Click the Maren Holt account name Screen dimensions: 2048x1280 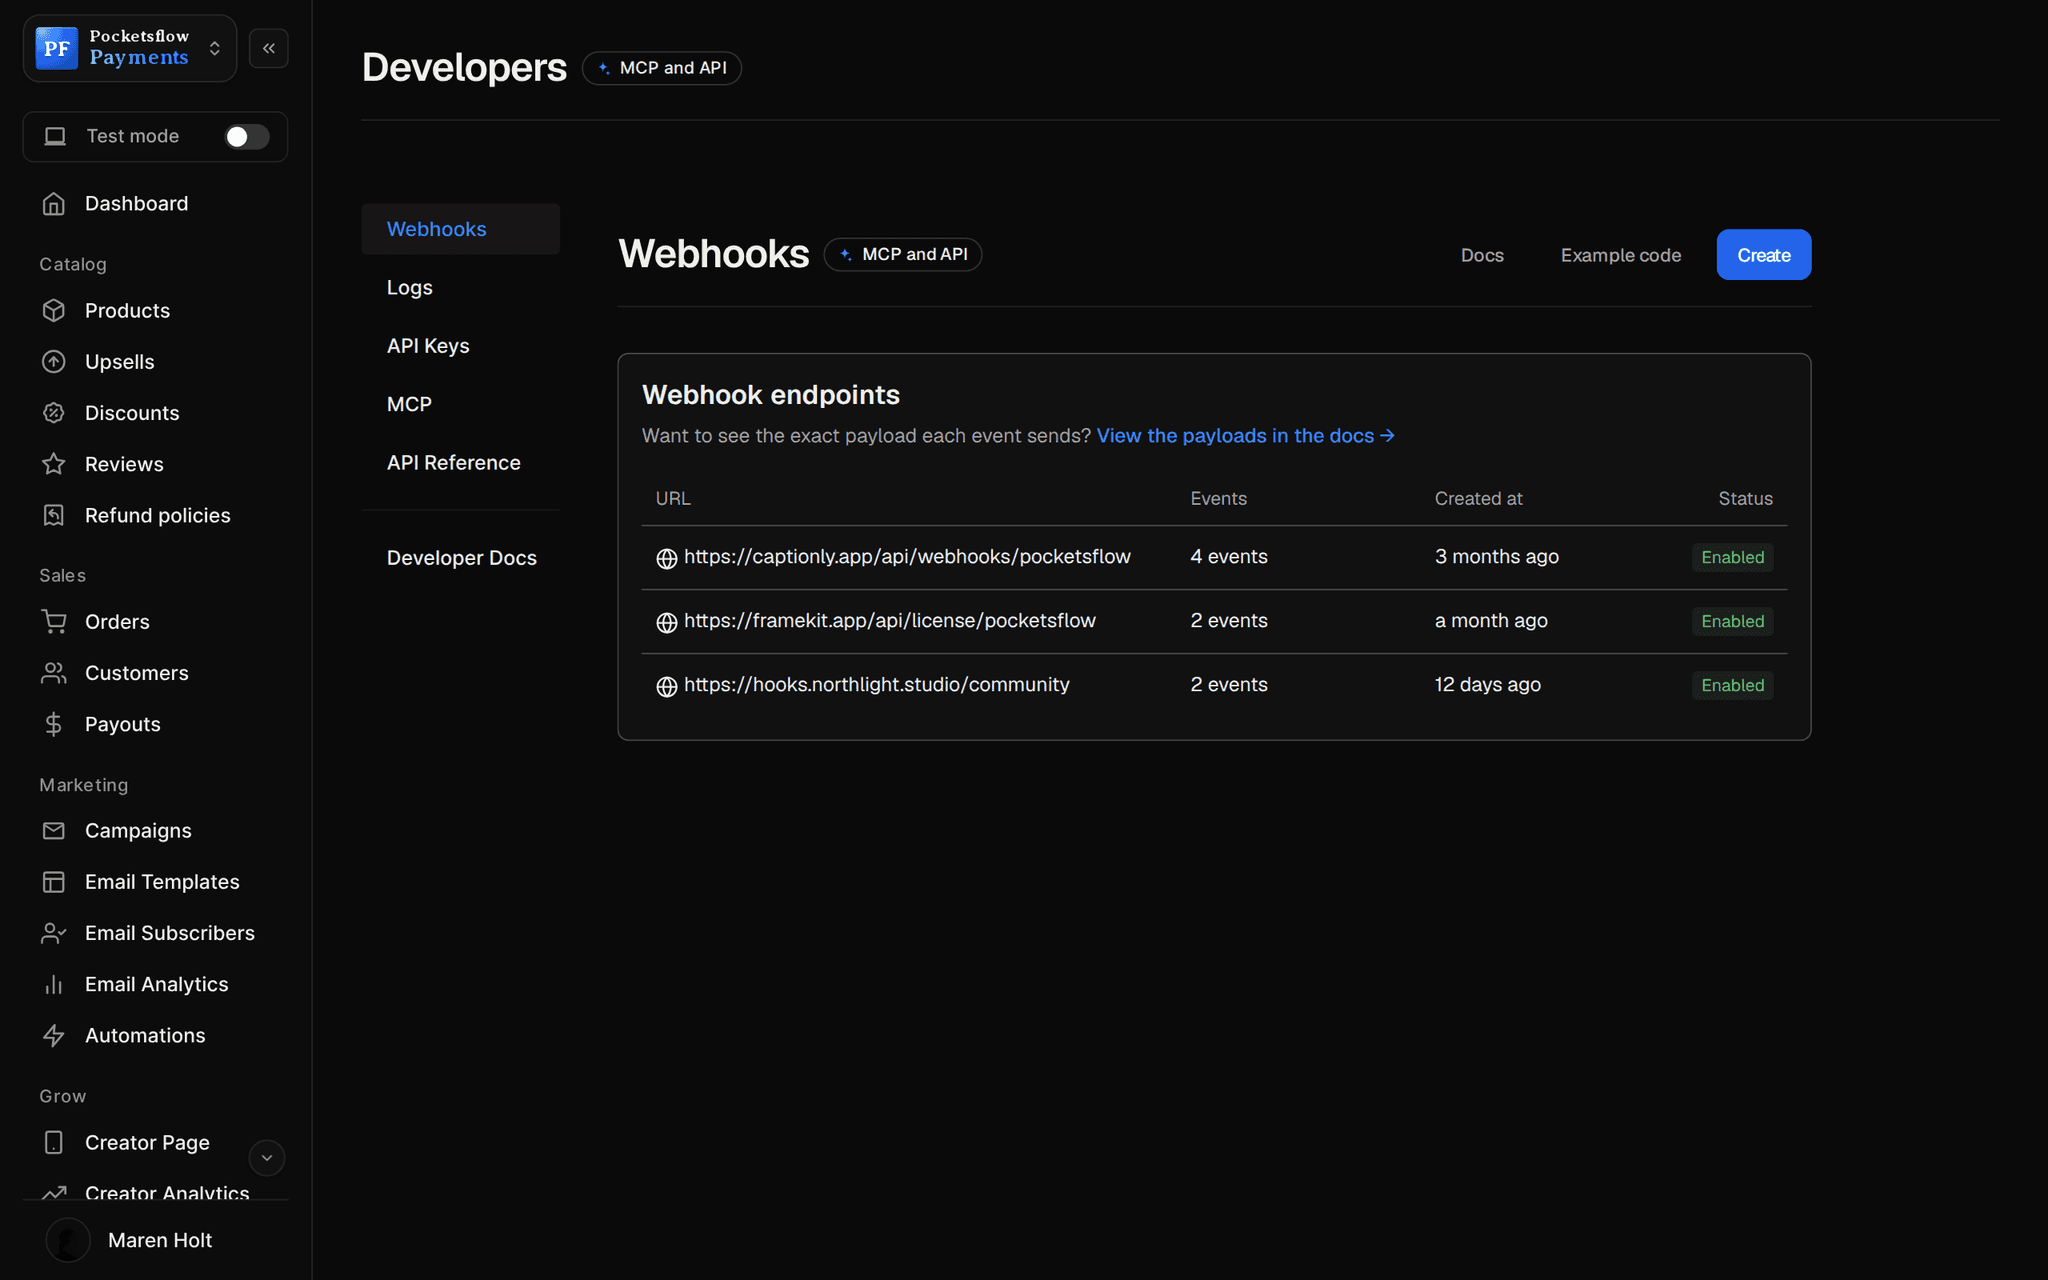[x=160, y=1240]
